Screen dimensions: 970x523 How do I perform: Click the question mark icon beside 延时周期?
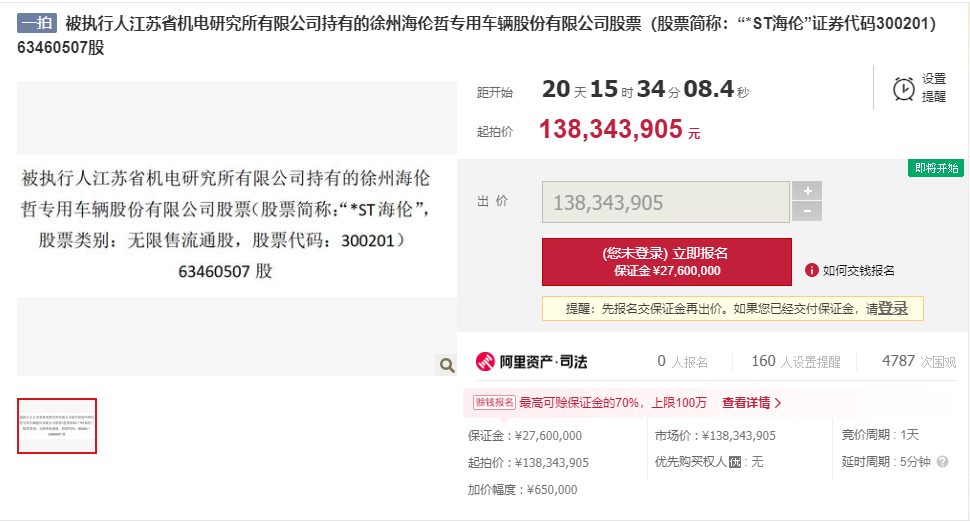click(943, 462)
